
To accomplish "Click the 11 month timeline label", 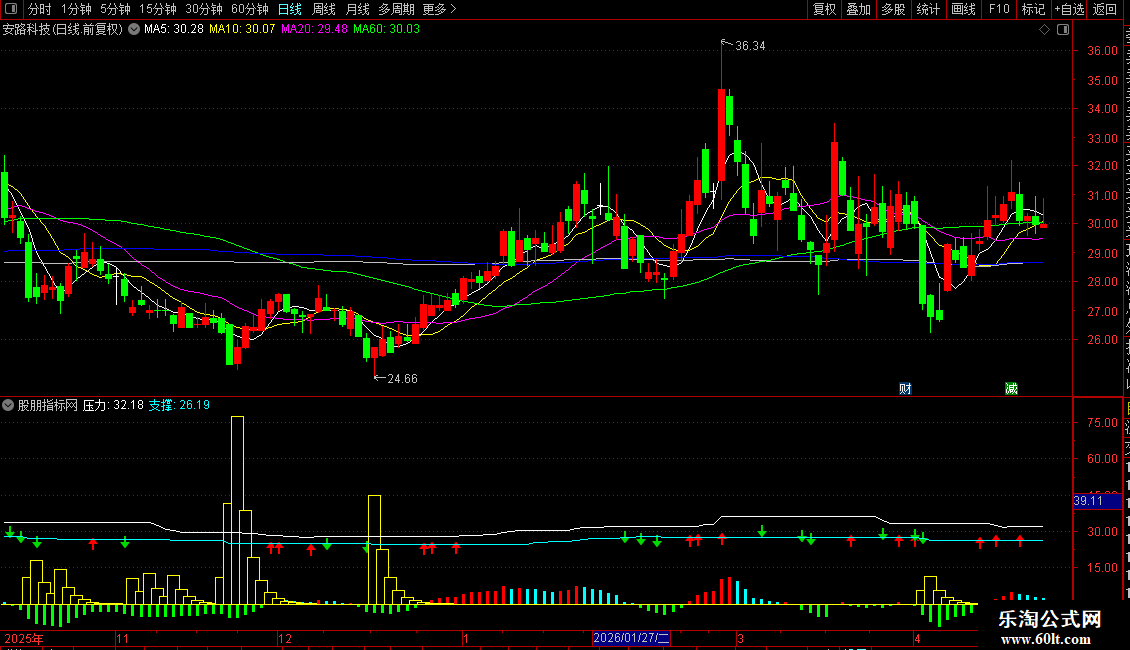I will pyautogui.click(x=123, y=638).
